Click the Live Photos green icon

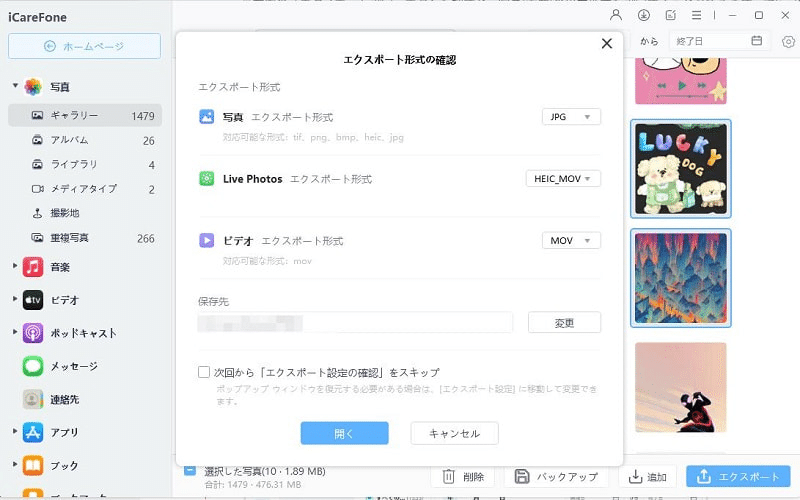206,179
